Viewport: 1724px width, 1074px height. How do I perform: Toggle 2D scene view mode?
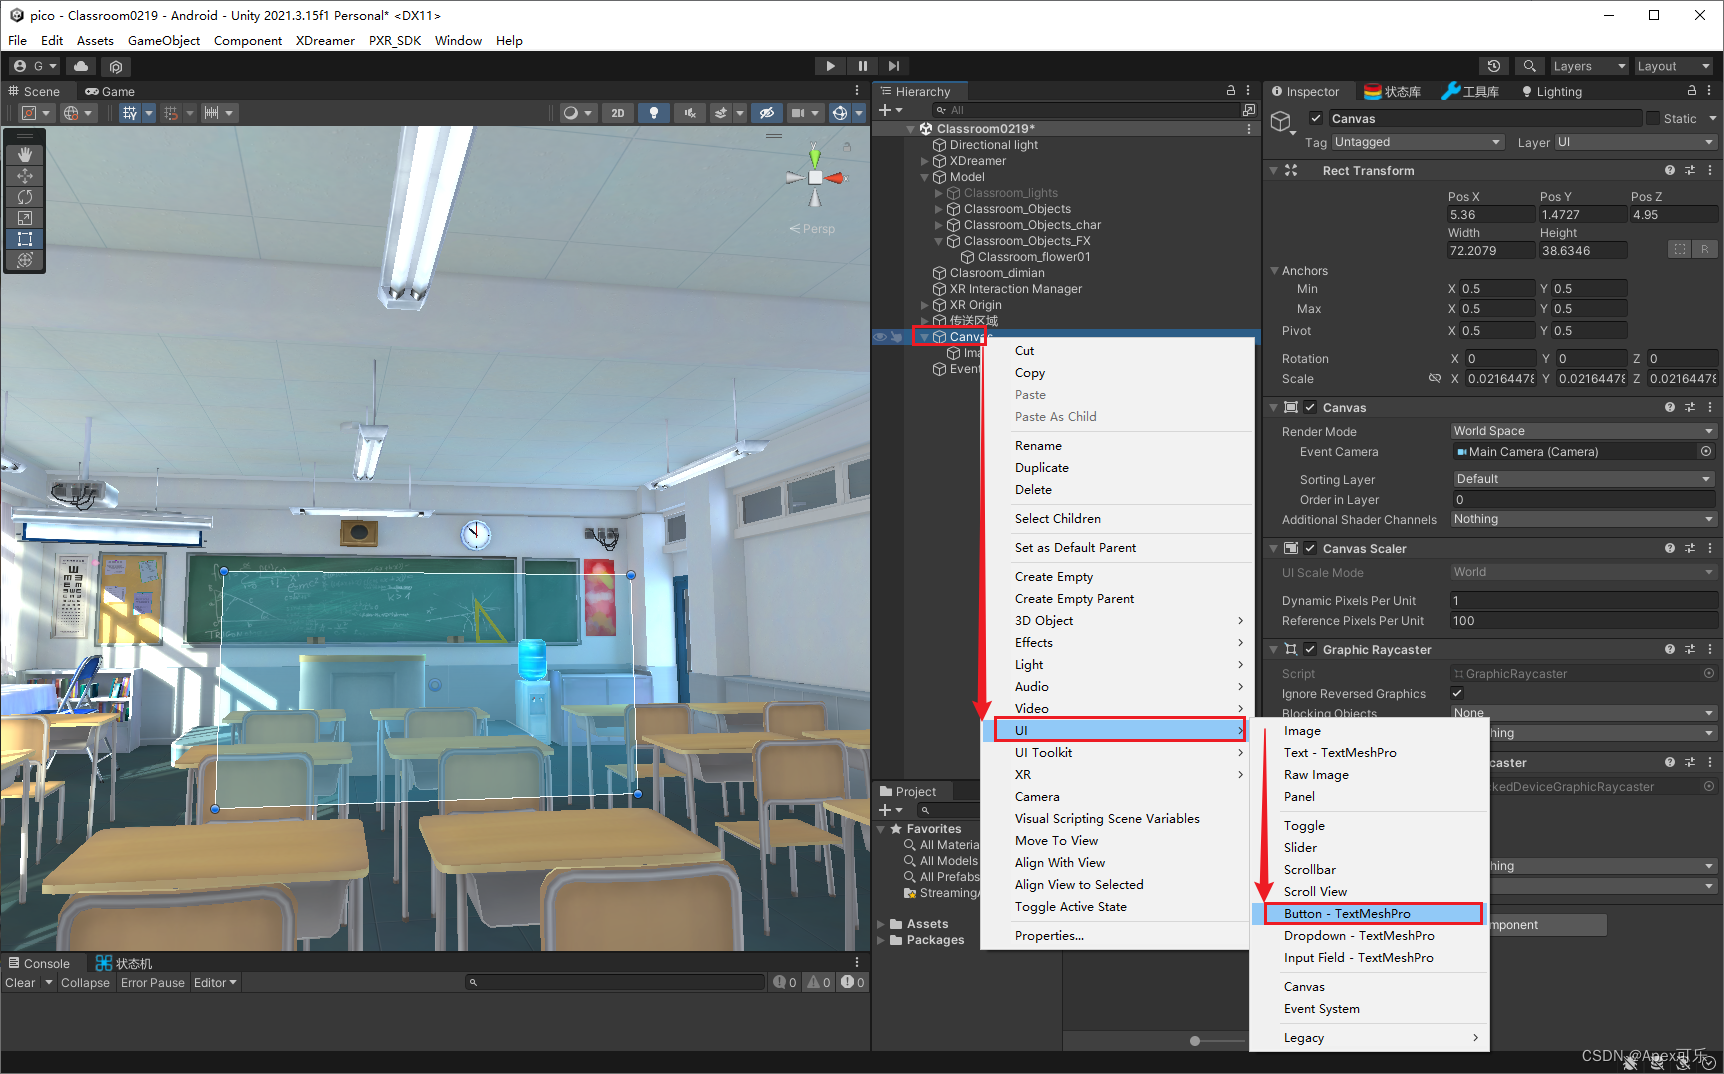pos(618,113)
